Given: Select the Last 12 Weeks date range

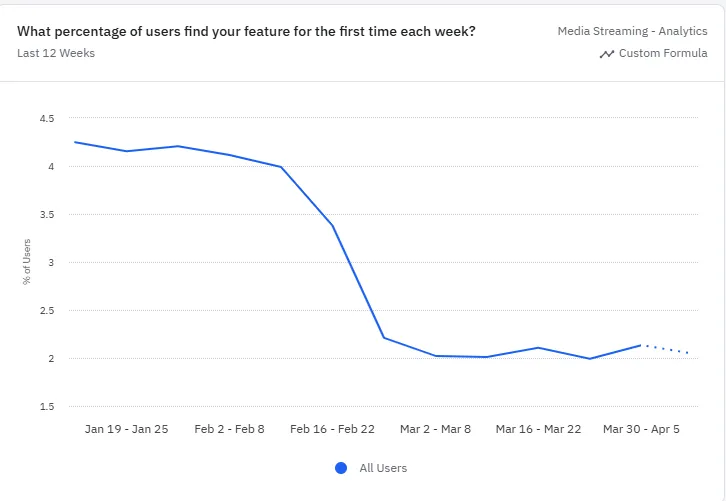Looking at the screenshot, I should pyautogui.click(x=56, y=53).
